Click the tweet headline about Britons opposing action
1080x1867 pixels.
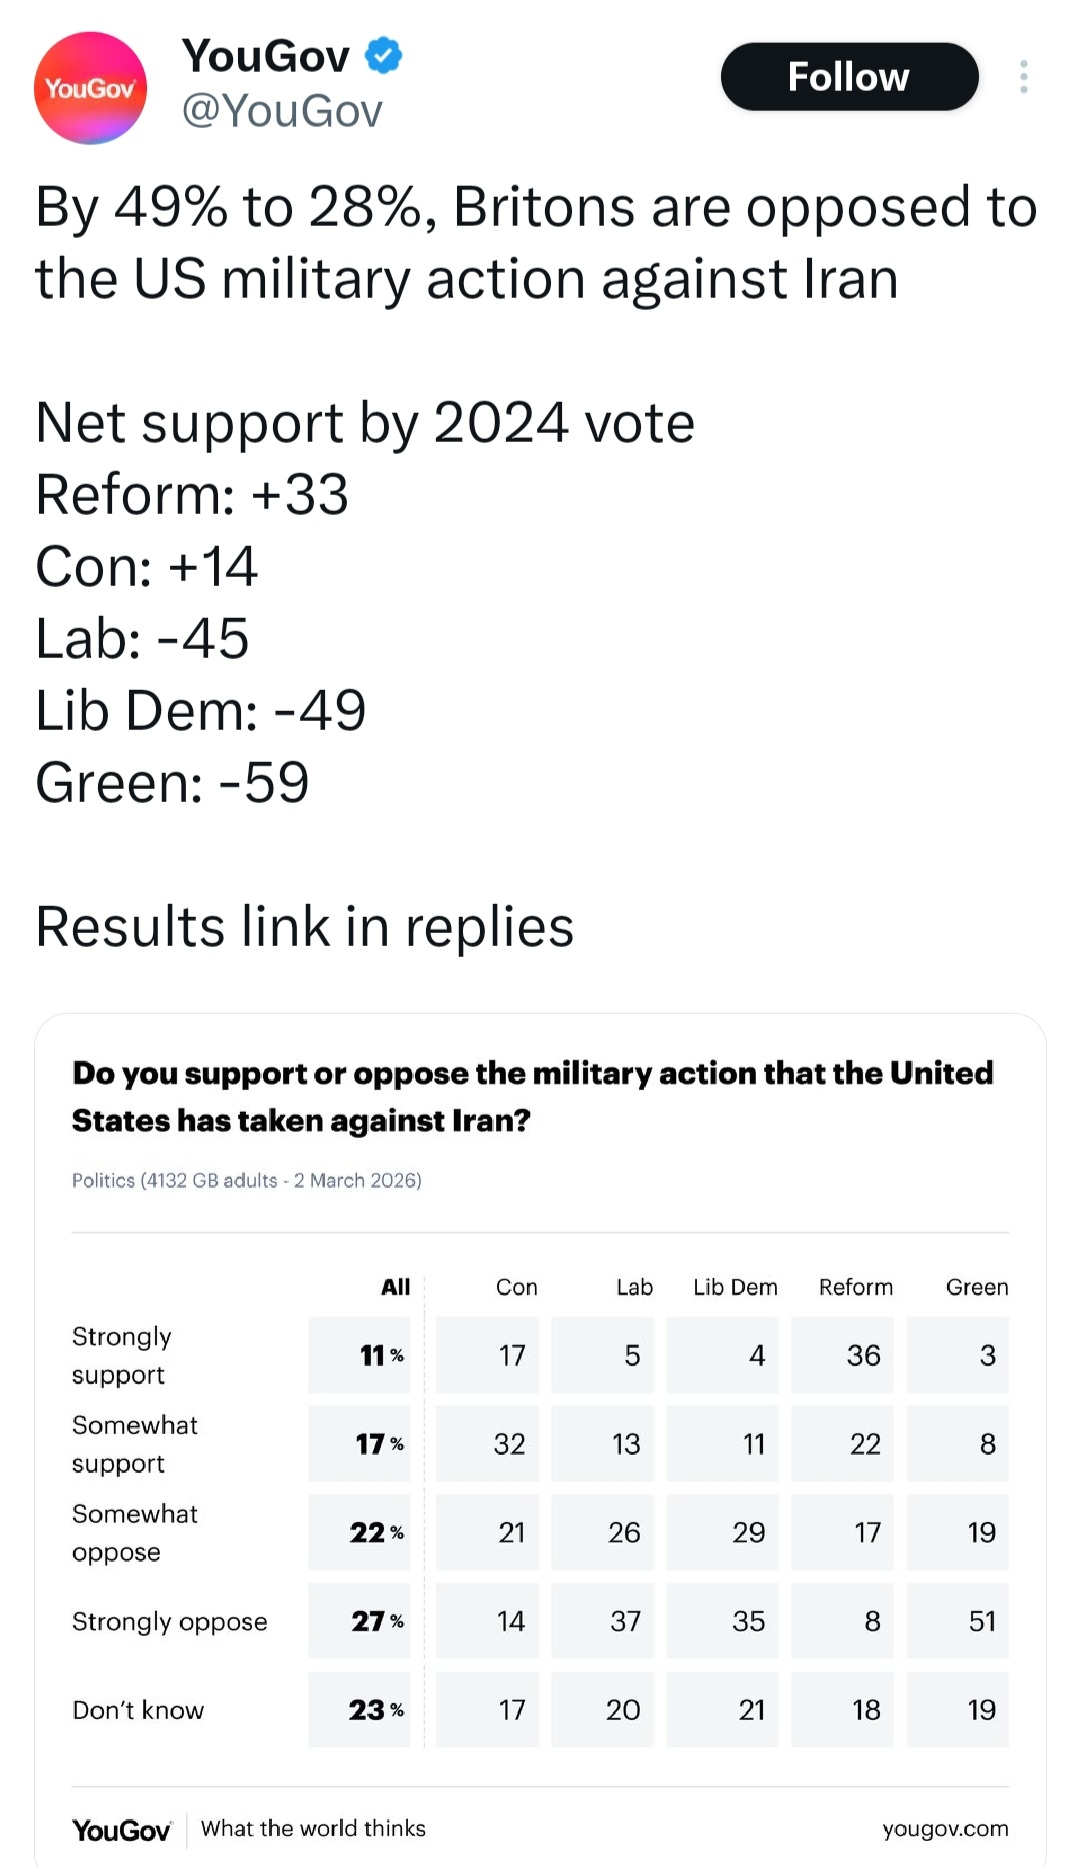coord(536,242)
